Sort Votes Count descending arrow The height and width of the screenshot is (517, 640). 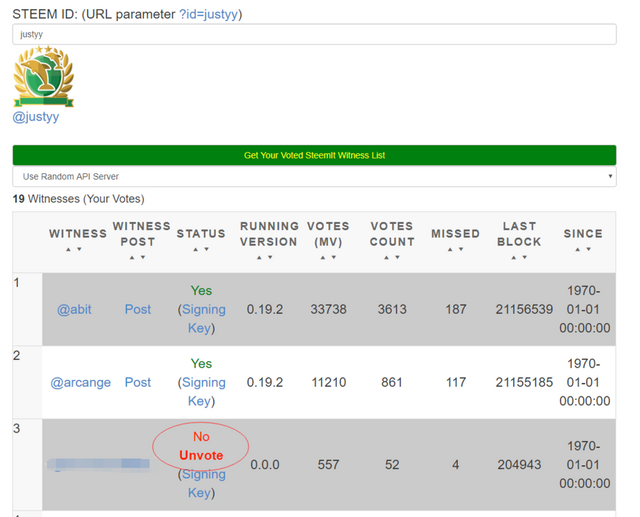[x=398, y=257]
